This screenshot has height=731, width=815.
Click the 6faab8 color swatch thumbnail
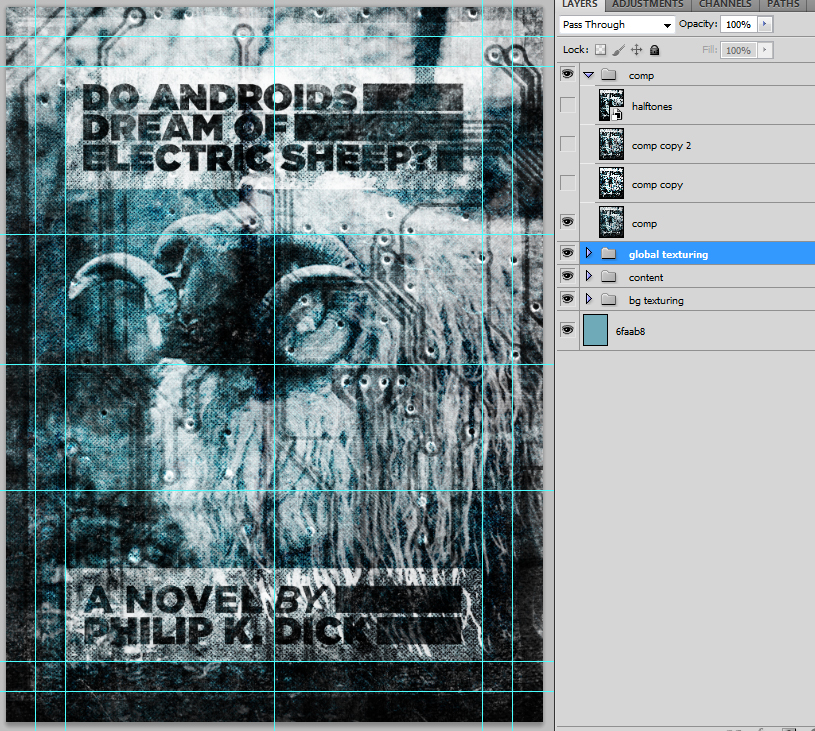tap(596, 330)
